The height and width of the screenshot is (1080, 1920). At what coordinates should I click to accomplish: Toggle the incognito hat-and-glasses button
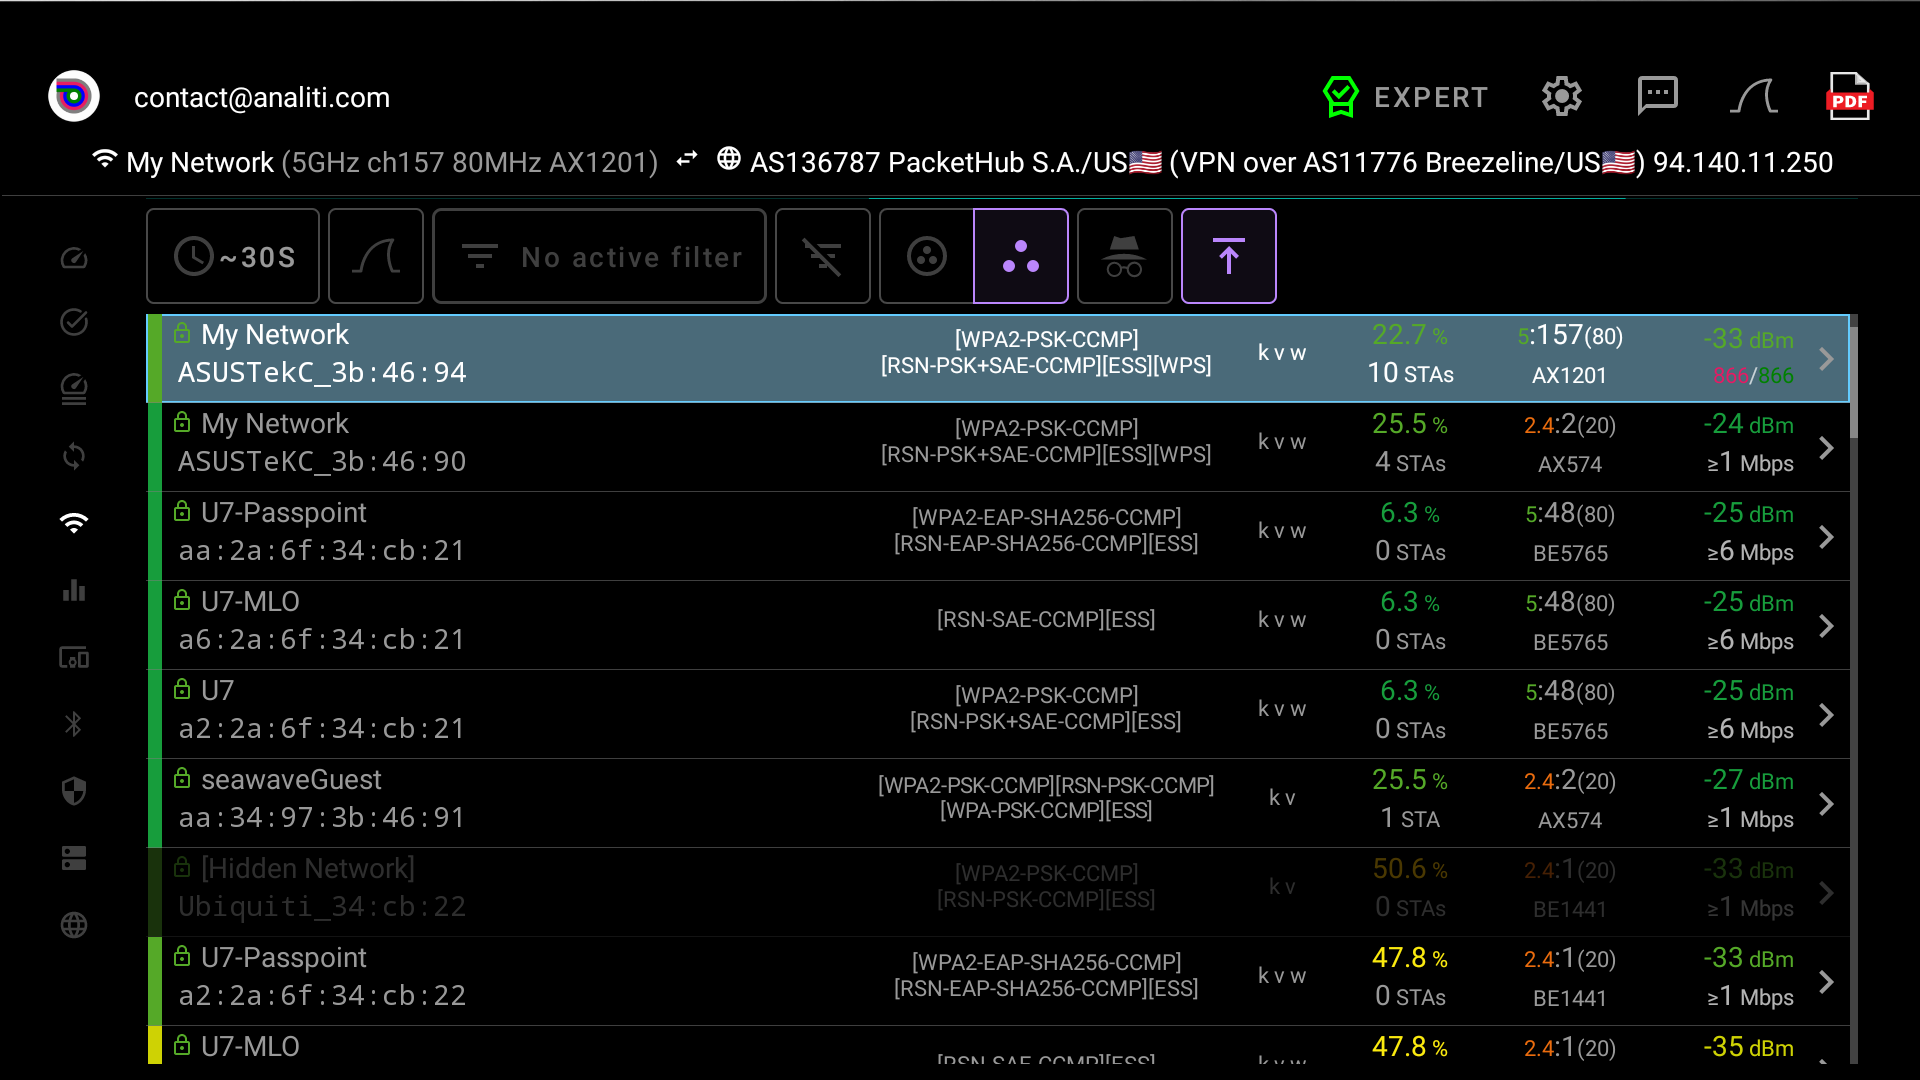coord(1124,257)
